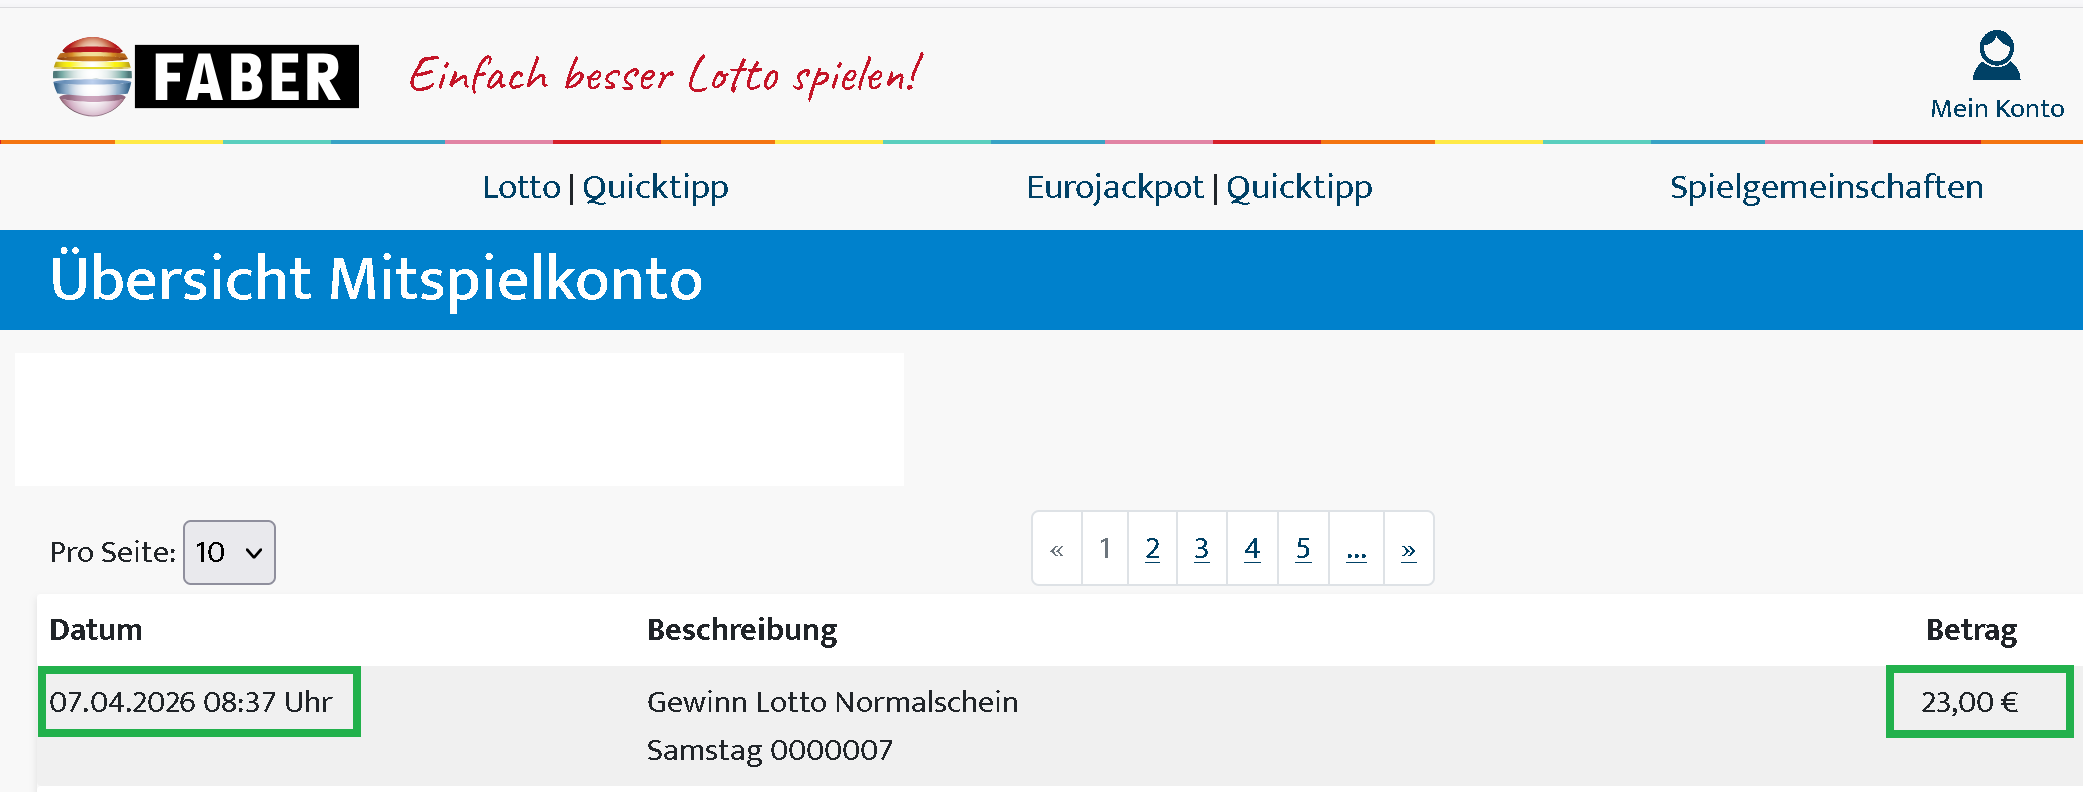The width and height of the screenshot is (2083, 792).
Task: Open the Mein Konto user icon
Action: click(1996, 56)
